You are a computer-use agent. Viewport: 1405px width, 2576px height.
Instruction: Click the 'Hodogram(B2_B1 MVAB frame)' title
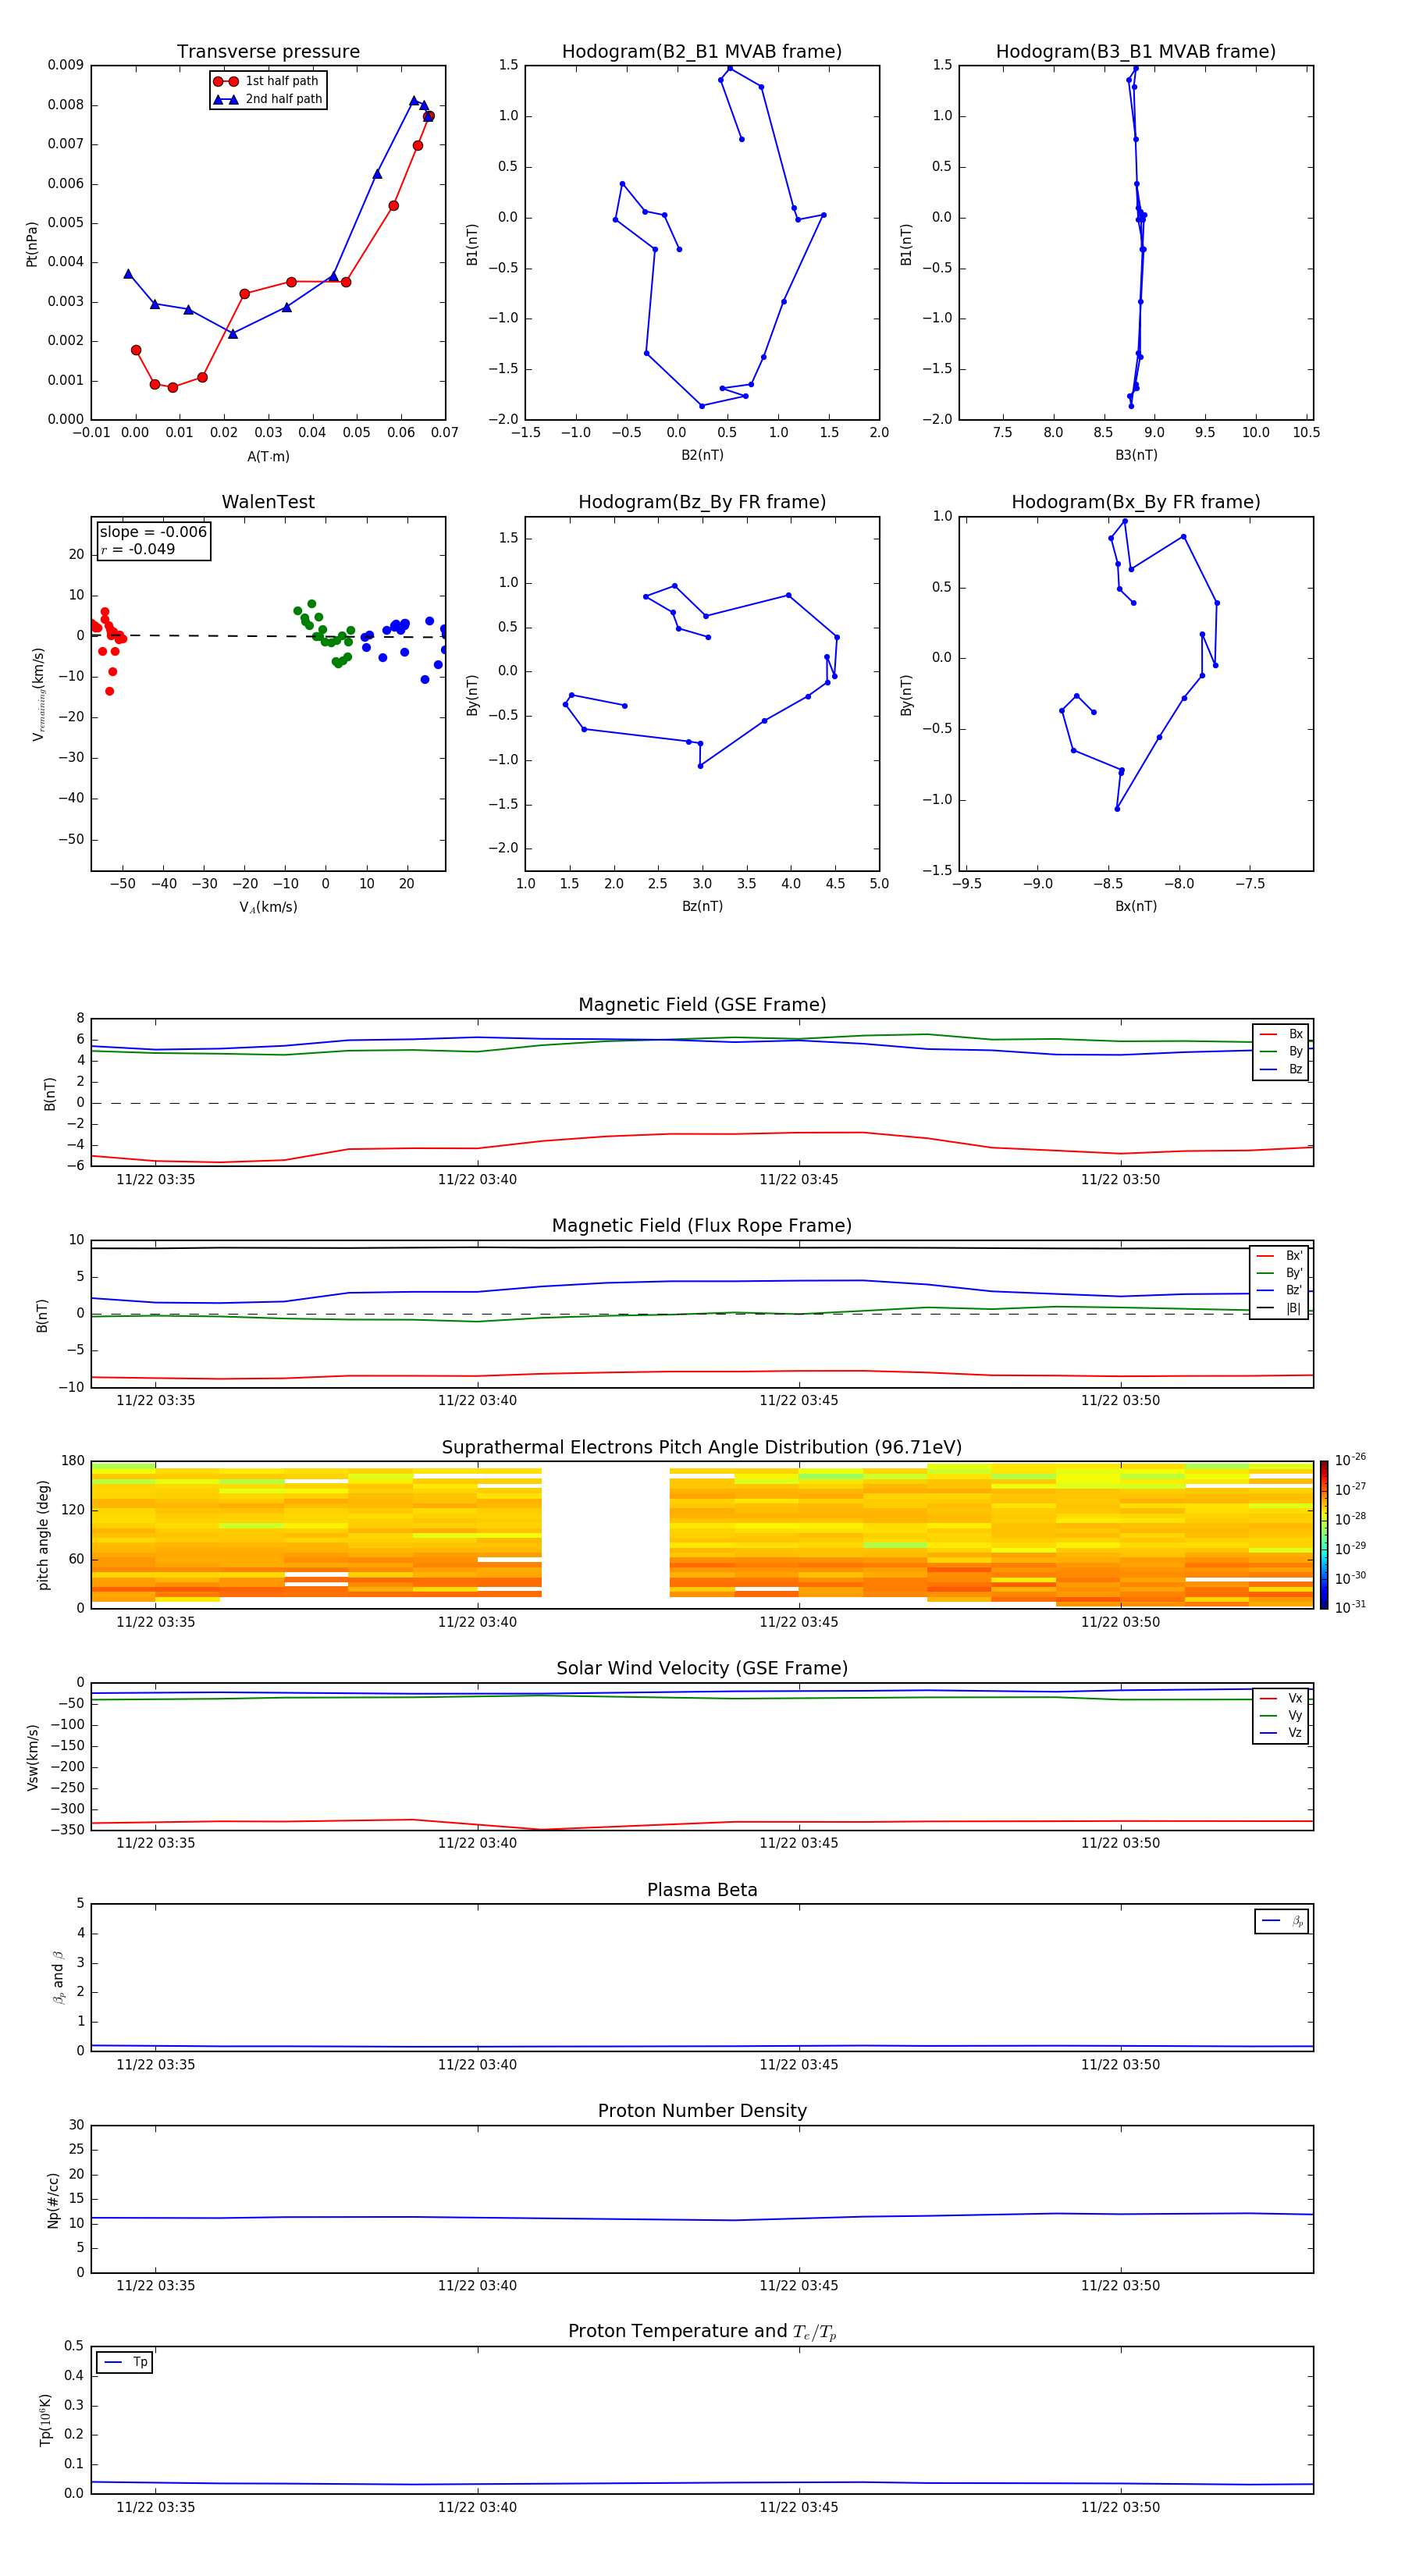click(702, 52)
